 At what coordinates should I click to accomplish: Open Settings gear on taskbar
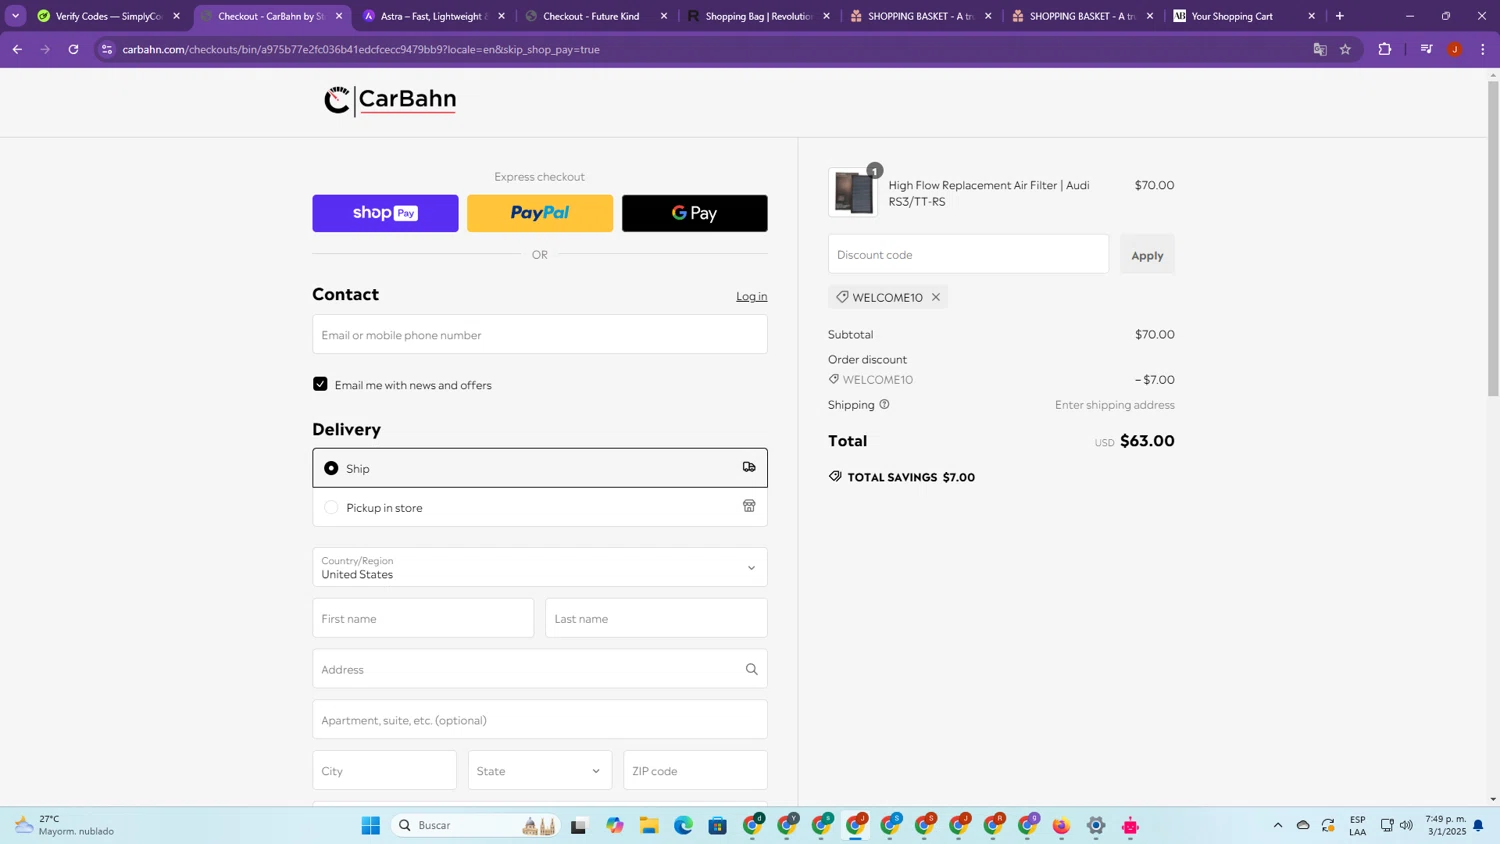(x=1096, y=825)
